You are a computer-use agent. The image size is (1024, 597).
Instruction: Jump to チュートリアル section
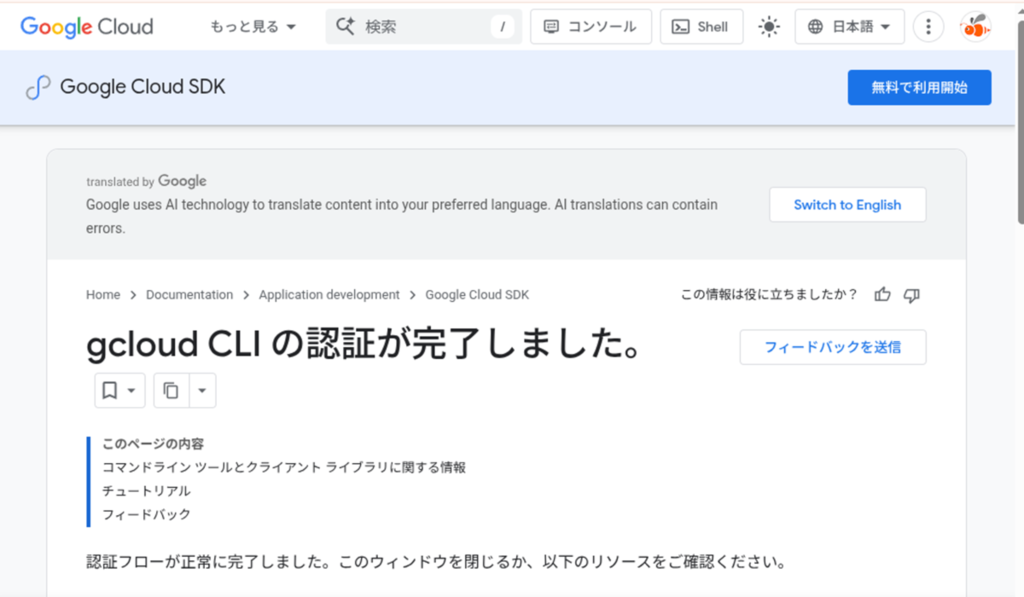146,491
